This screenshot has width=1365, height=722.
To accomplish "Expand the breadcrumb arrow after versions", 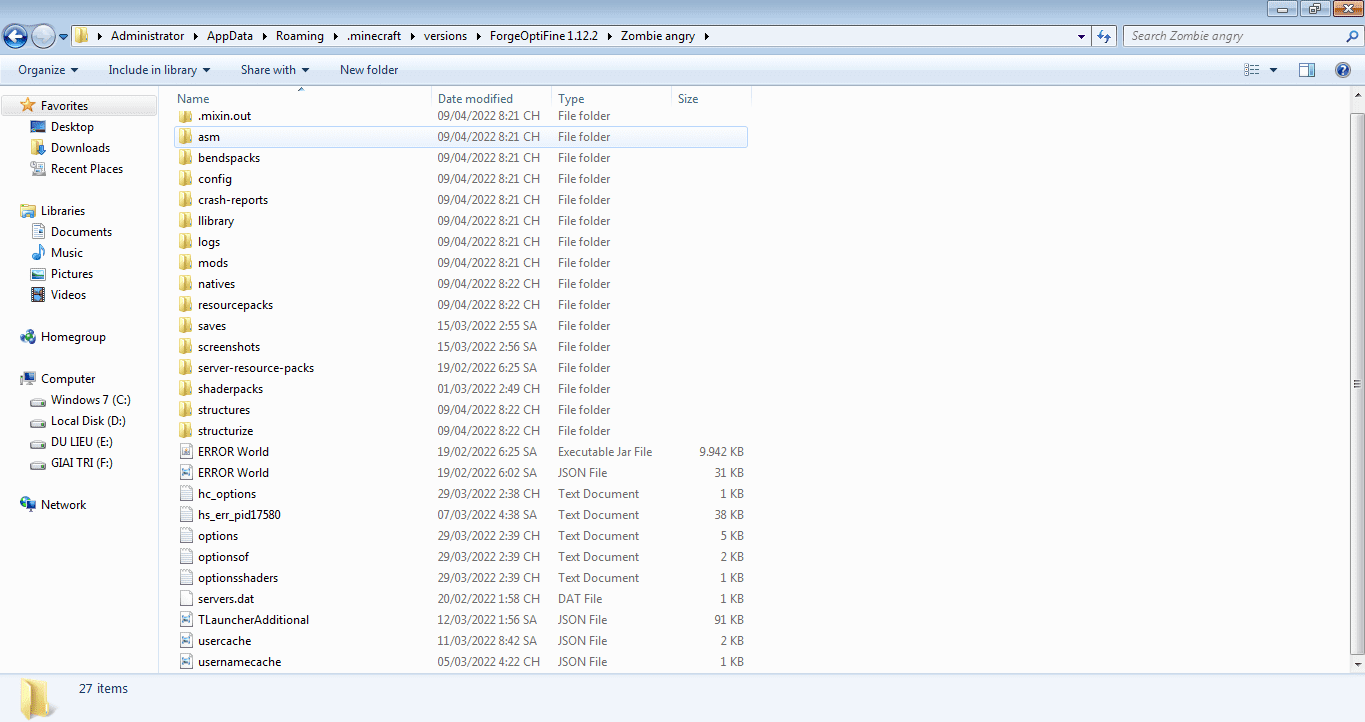I will pyautogui.click(x=478, y=36).
